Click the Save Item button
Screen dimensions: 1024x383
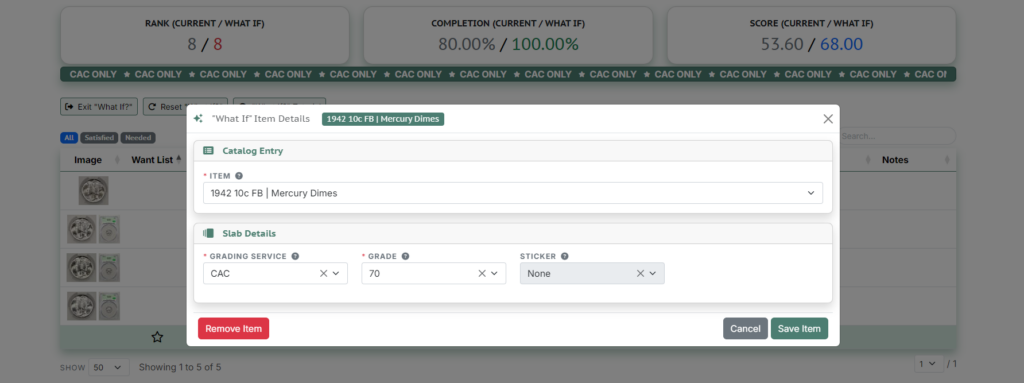799,329
